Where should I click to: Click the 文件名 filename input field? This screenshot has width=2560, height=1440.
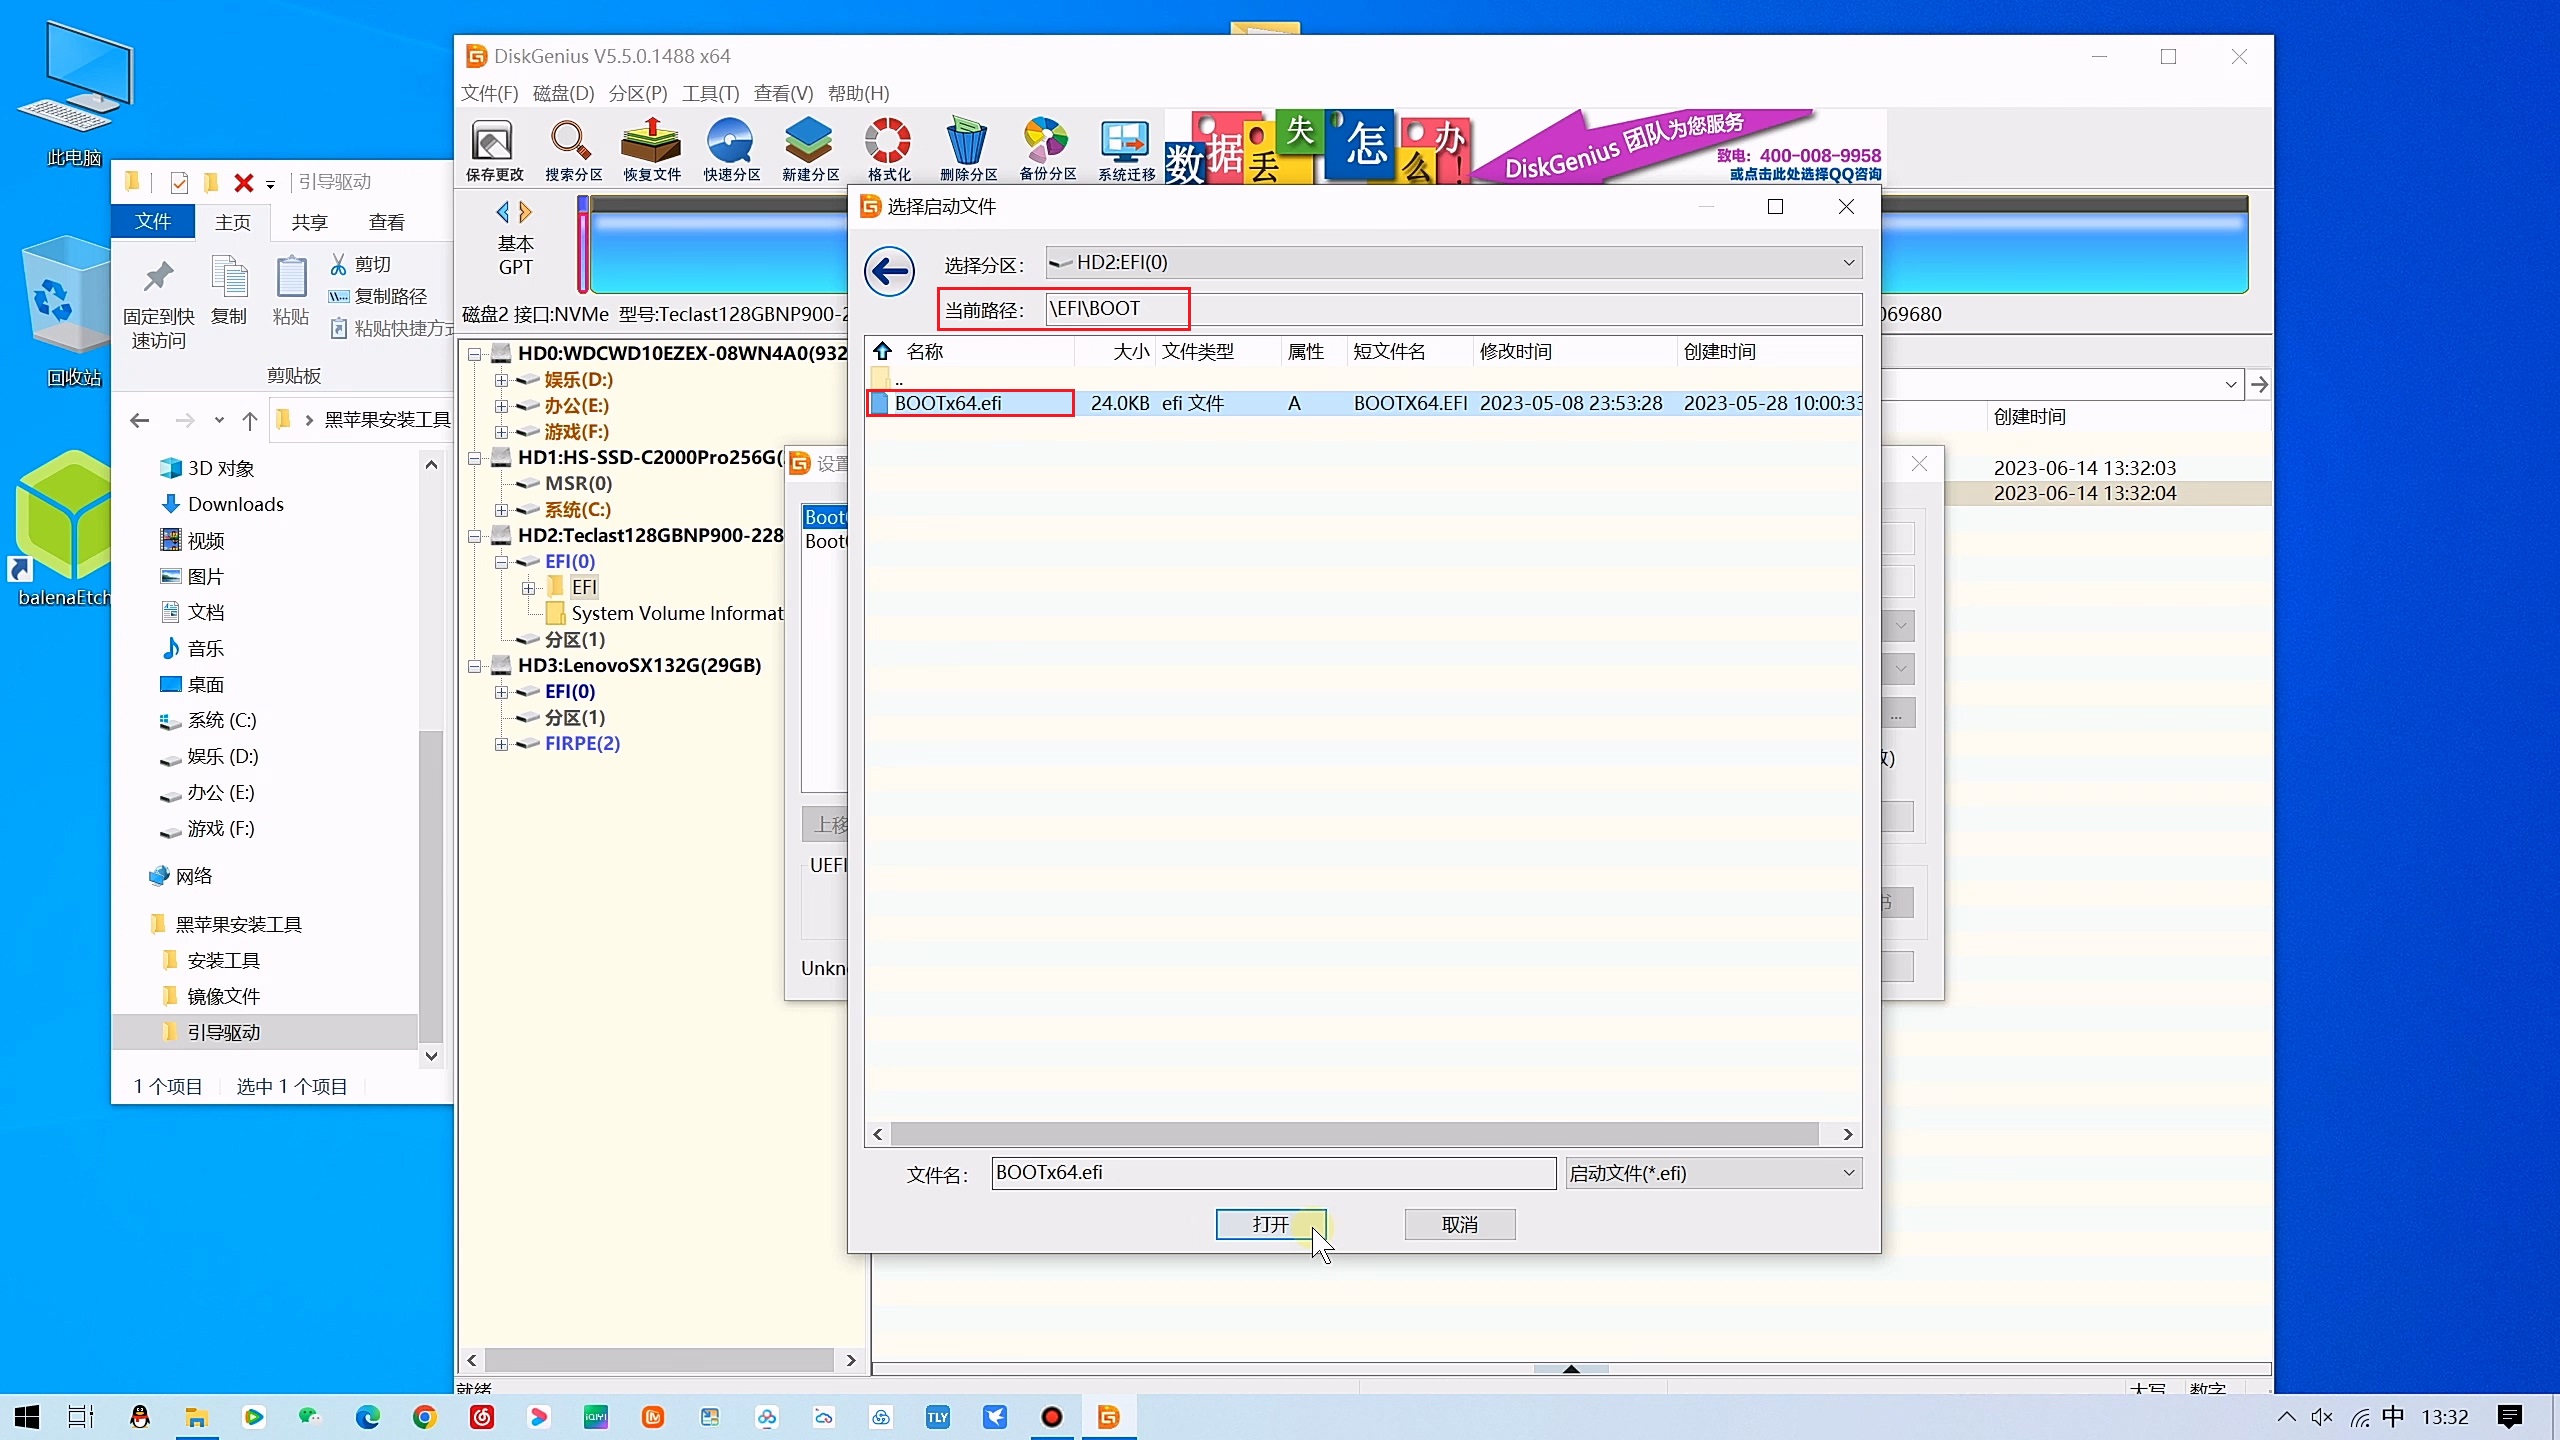(x=1272, y=1173)
